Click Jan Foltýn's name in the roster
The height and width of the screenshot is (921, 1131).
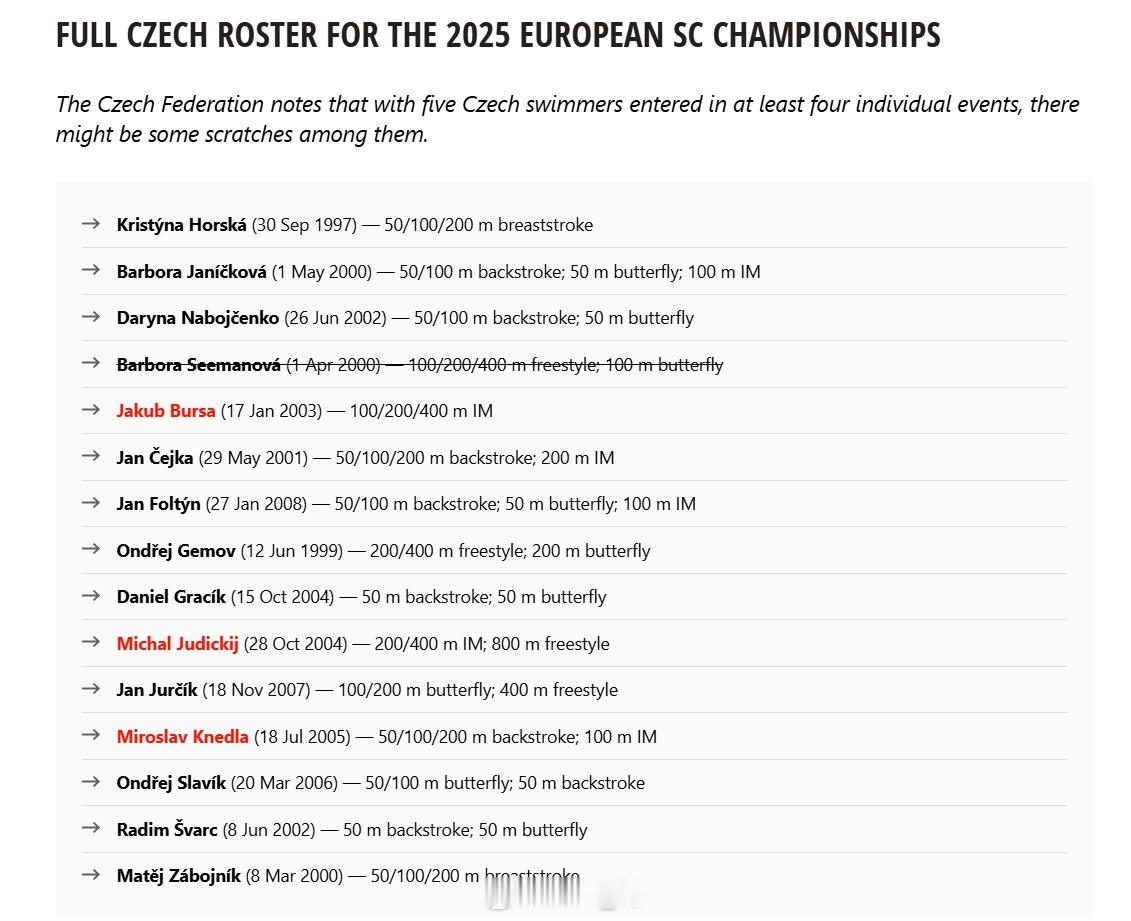click(159, 504)
